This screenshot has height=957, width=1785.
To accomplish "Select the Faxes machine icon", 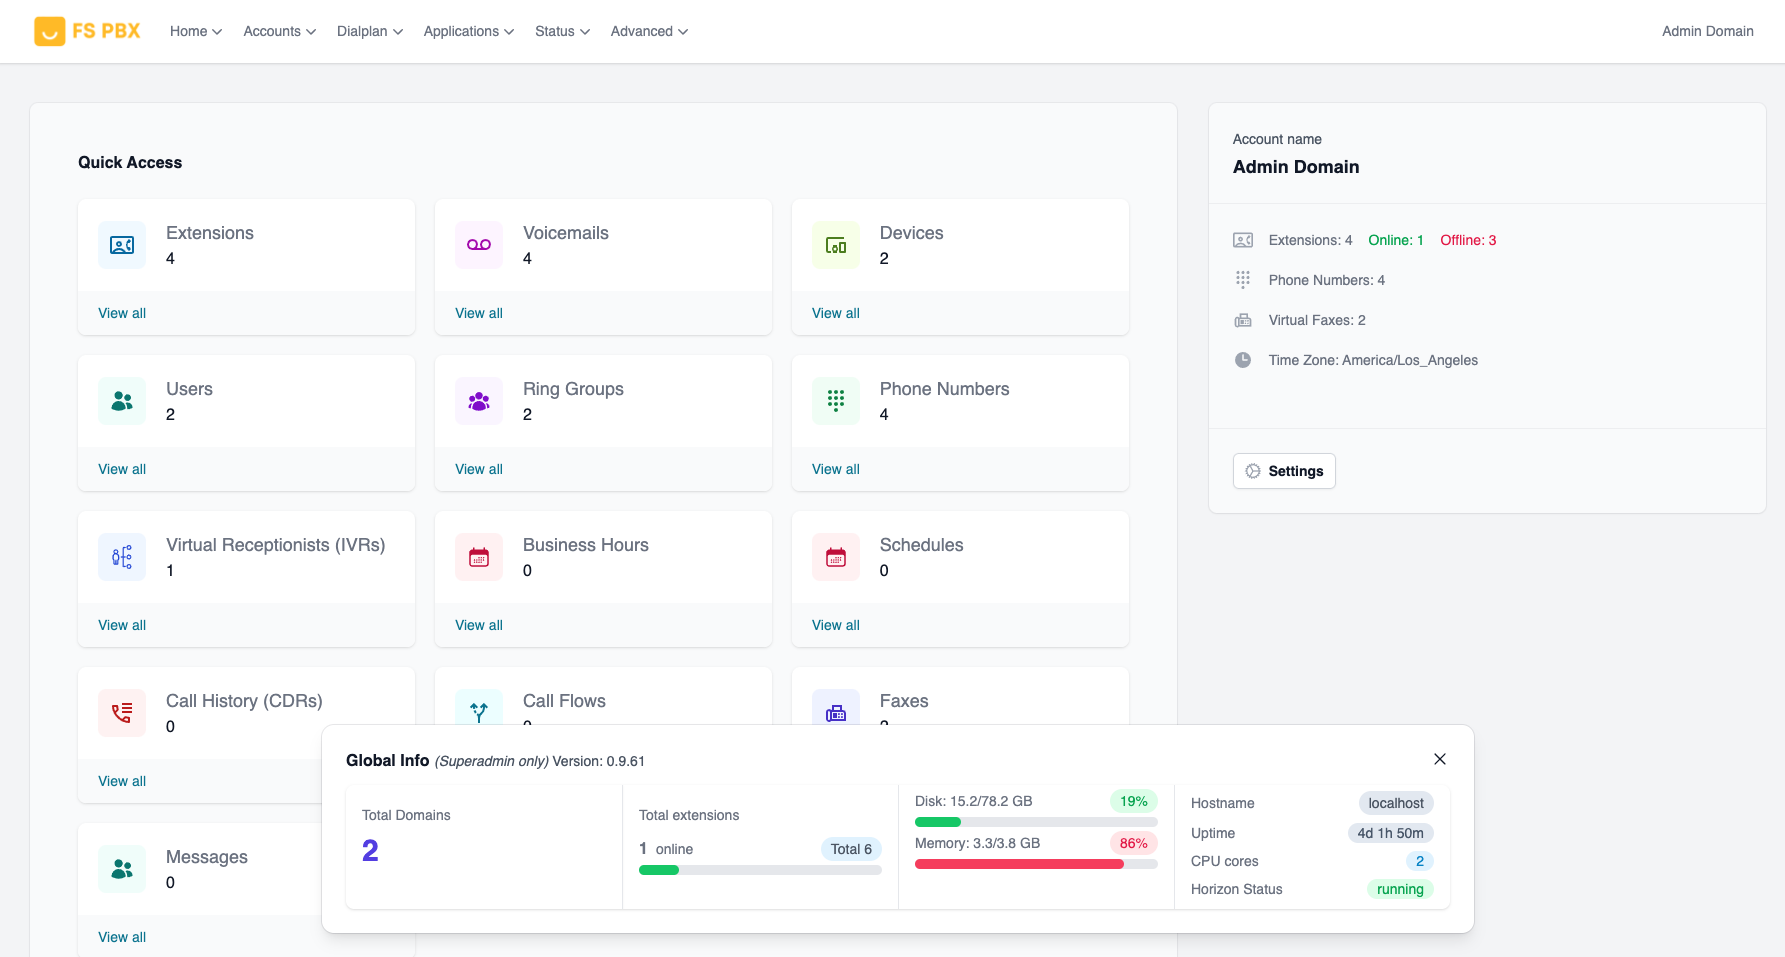I will (835, 712).
